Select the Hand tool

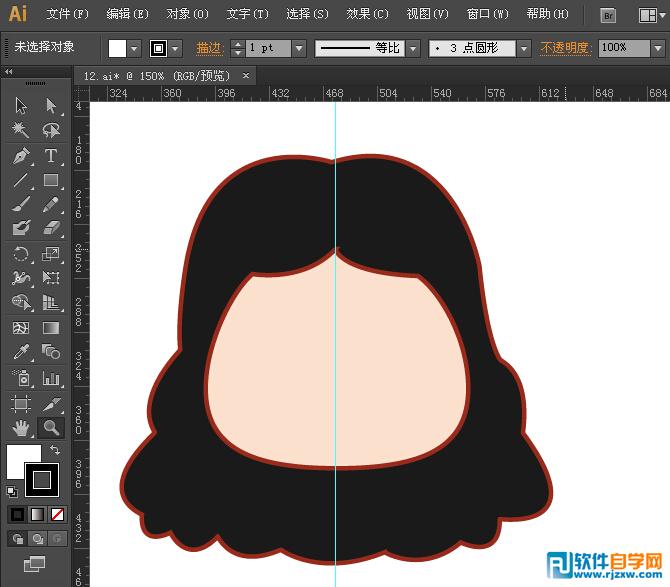point(21,428)
